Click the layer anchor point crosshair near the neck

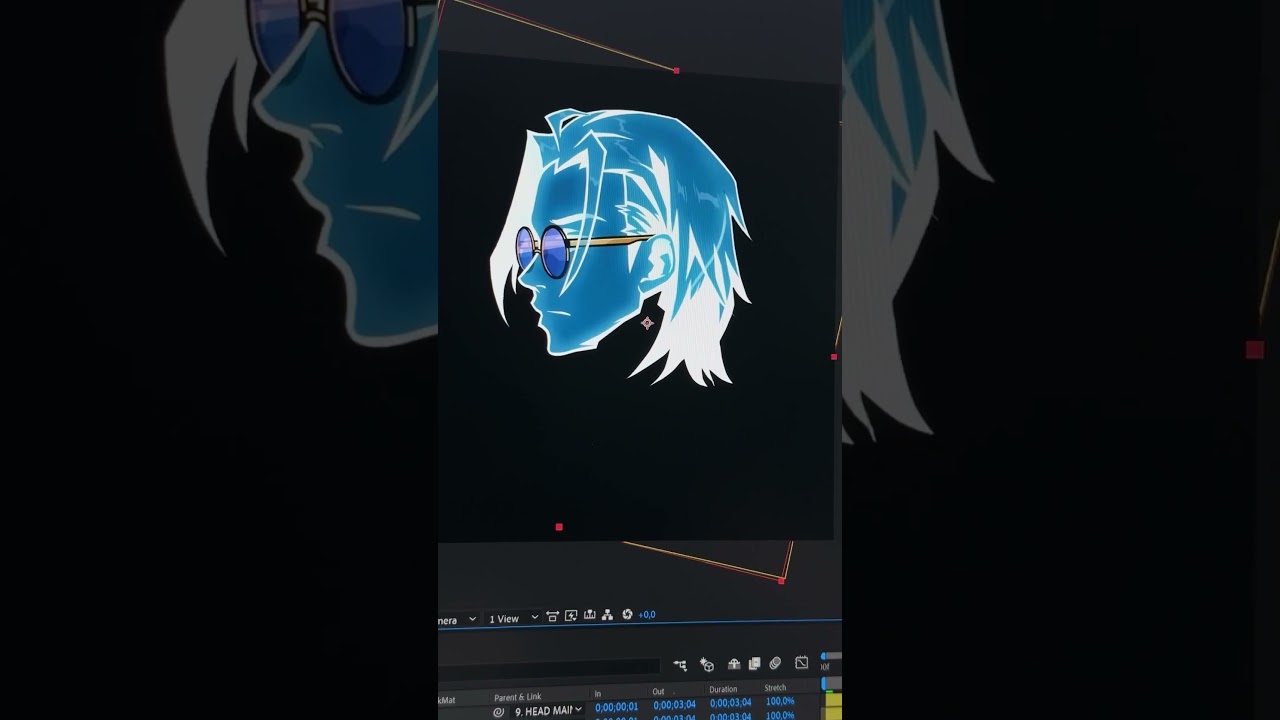click(x=647, y=323)
